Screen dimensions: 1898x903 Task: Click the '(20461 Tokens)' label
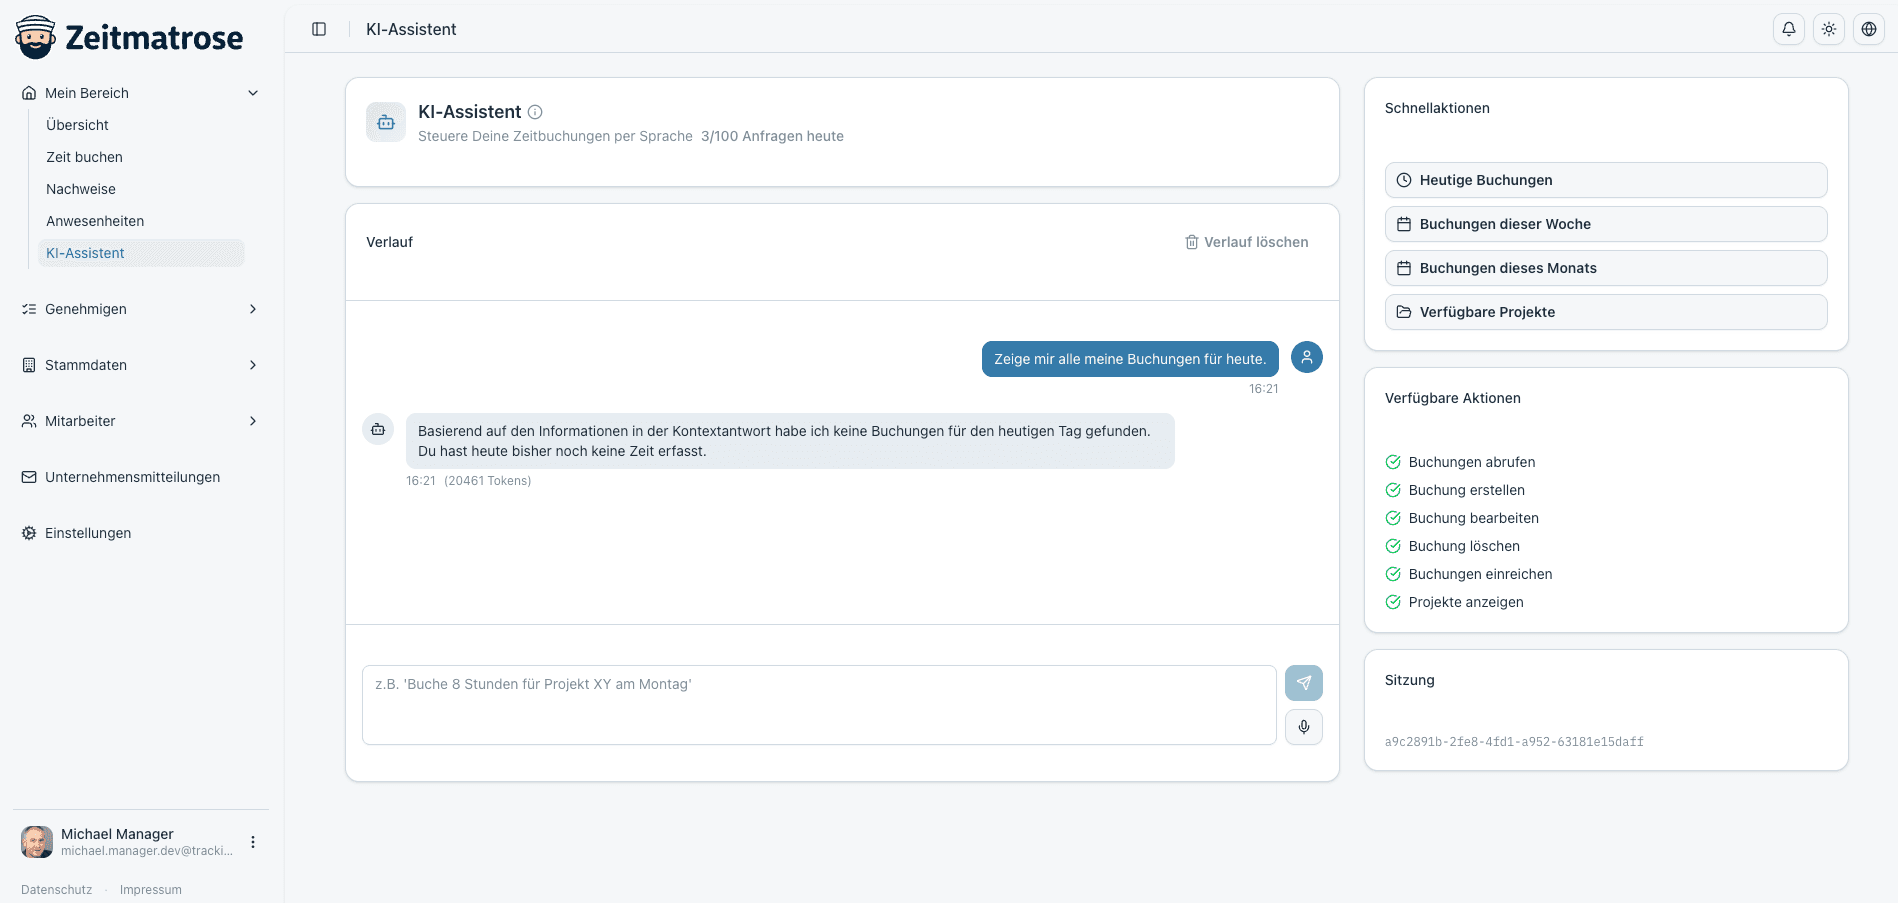point(488,481)
